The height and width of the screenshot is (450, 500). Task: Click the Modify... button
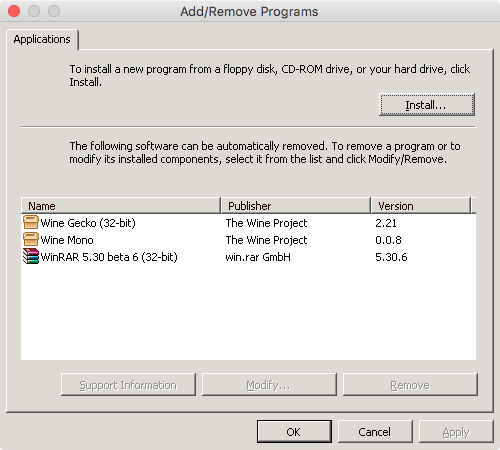click(269, 385)
